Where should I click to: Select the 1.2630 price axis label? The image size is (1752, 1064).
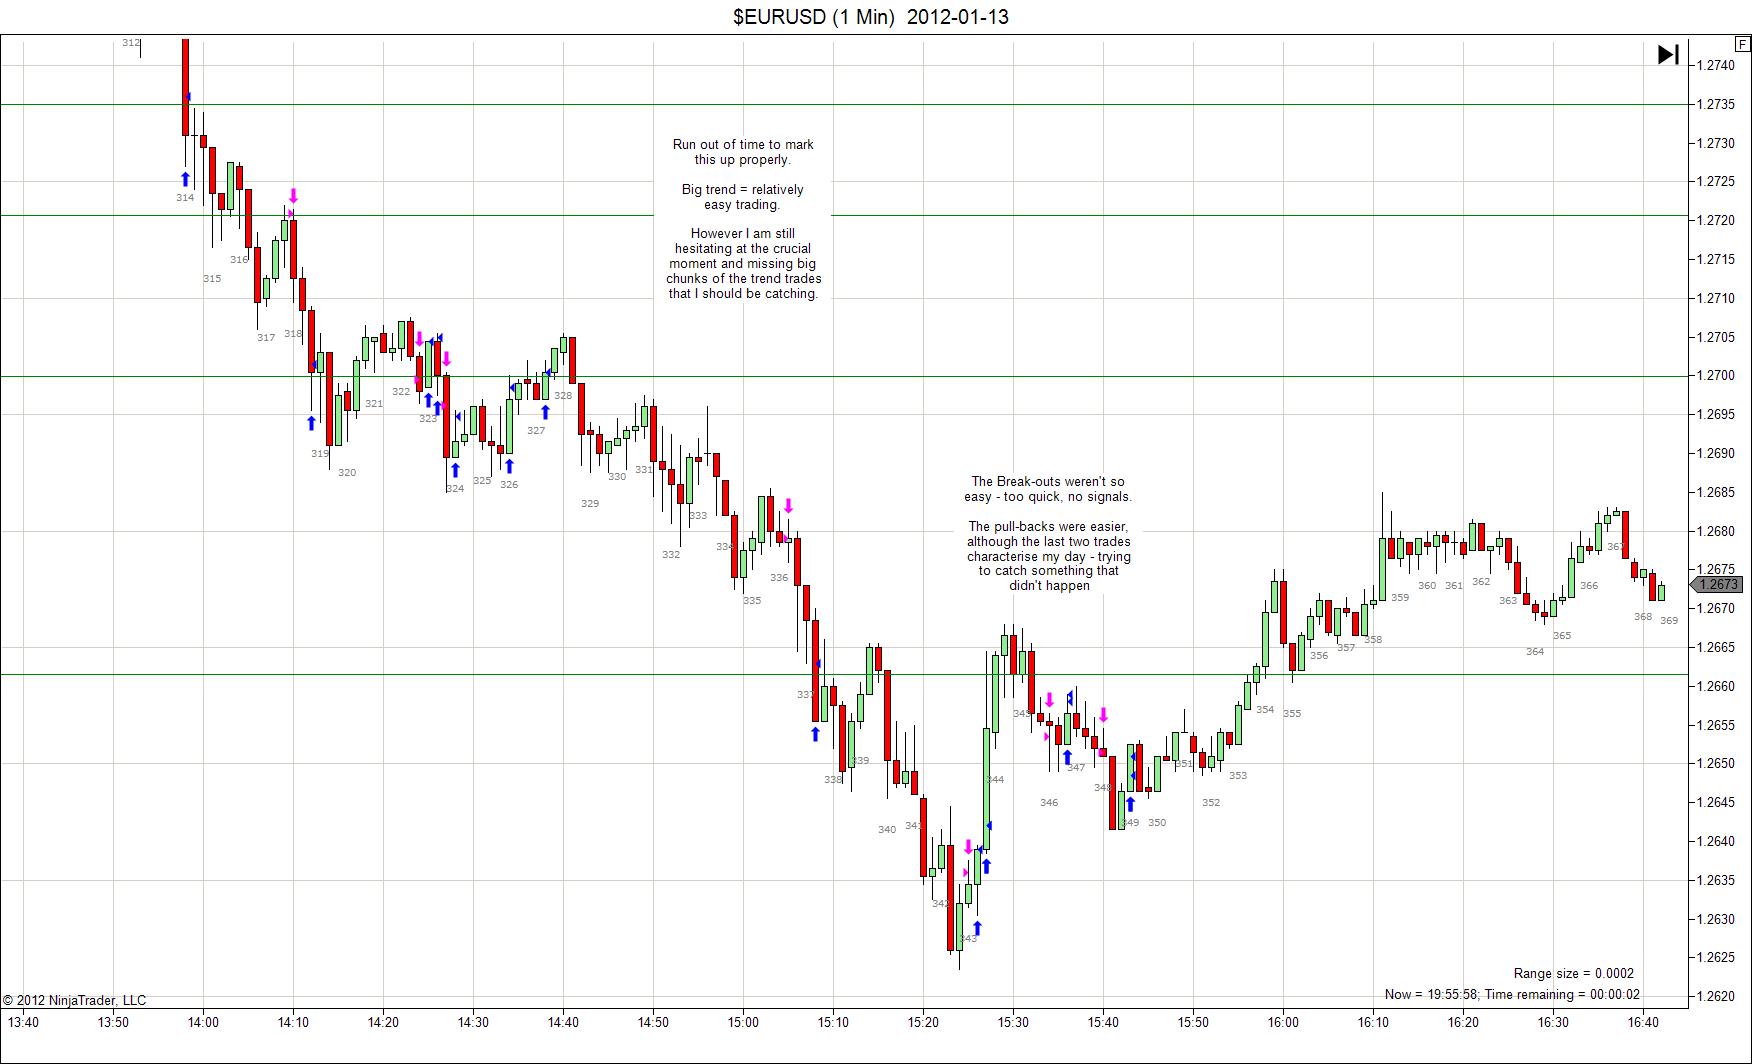point(1715,919)
